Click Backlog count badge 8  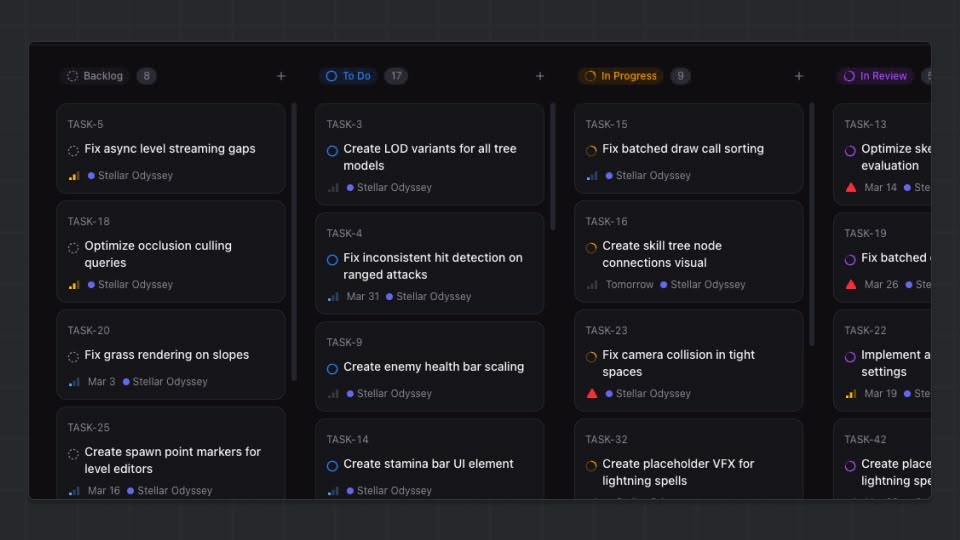coord(146,76)
